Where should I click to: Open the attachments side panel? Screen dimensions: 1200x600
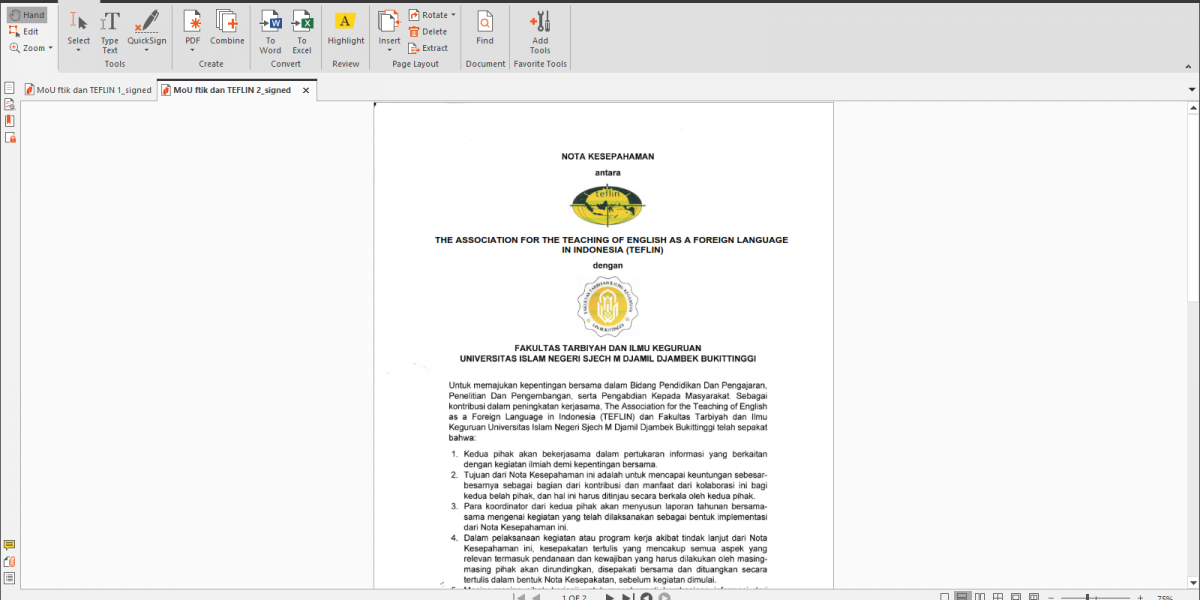9,561
